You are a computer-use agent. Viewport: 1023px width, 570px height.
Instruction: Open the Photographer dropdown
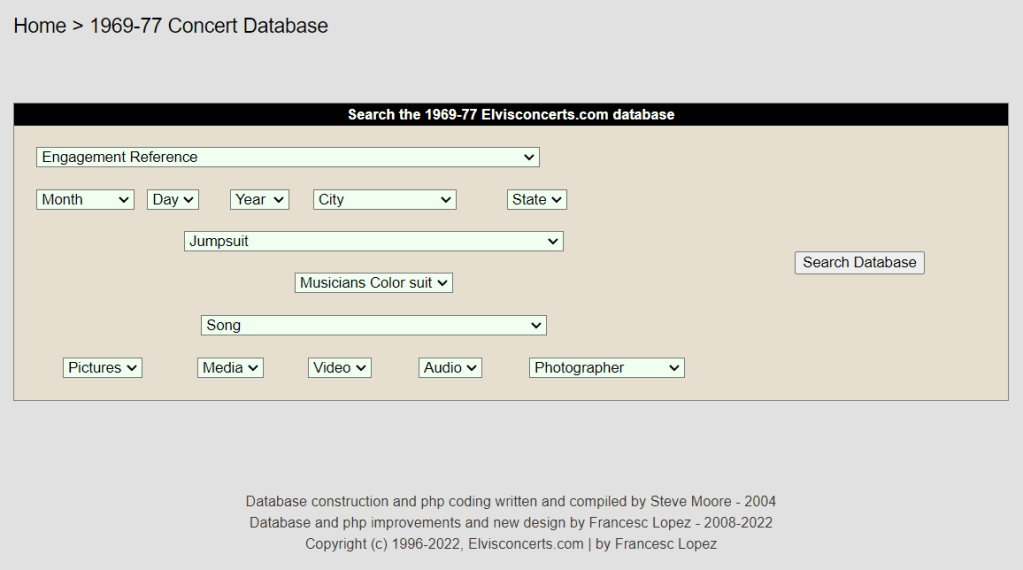click(606, 368)
